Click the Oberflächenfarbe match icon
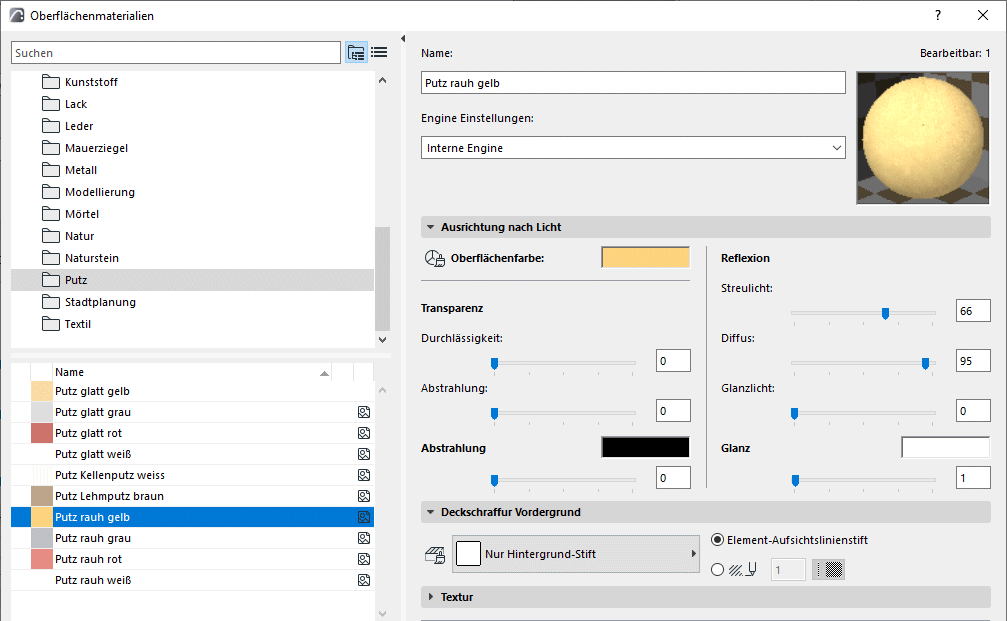Viewport: 1007px width, 621px height. coord(434,259)
